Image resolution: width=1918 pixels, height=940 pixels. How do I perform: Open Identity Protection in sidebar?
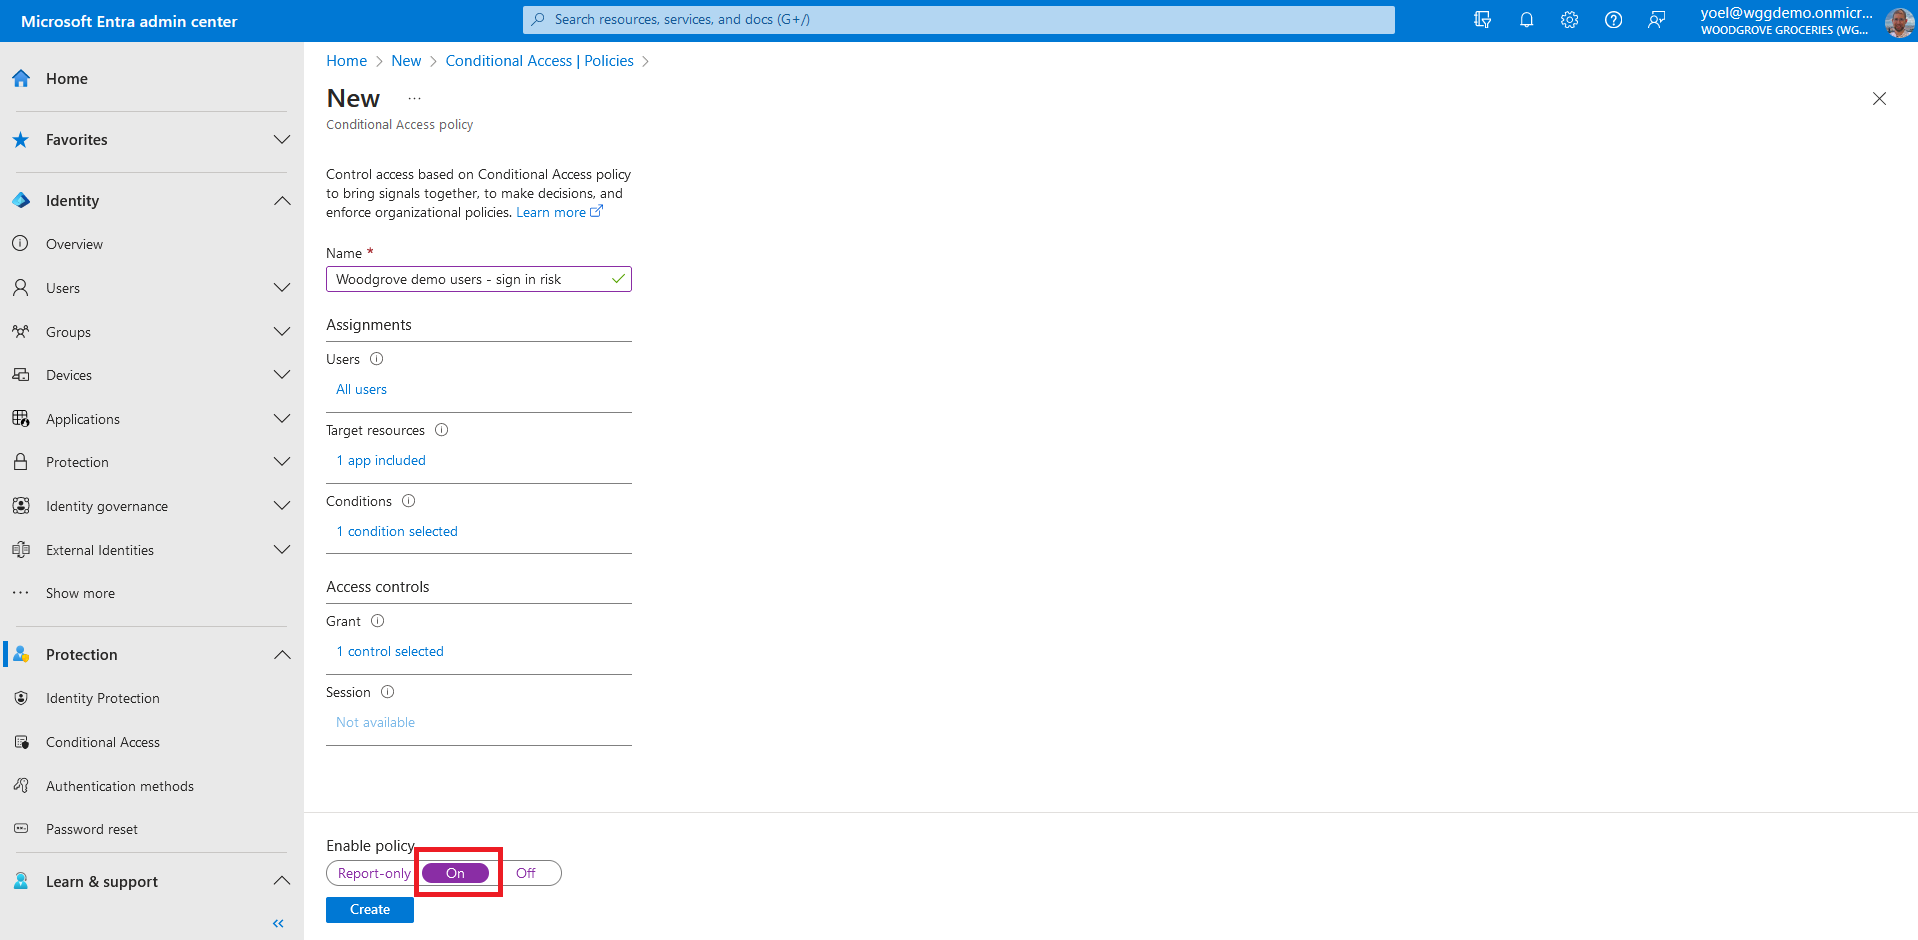102,698
